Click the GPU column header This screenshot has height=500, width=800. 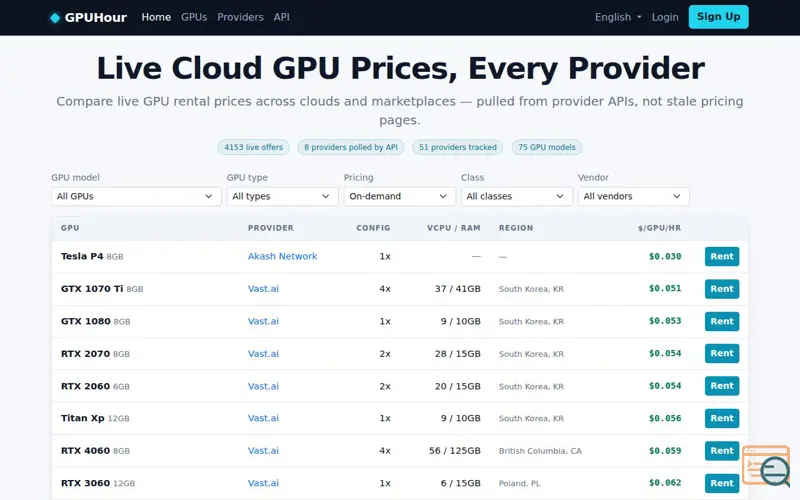(70, 228)
